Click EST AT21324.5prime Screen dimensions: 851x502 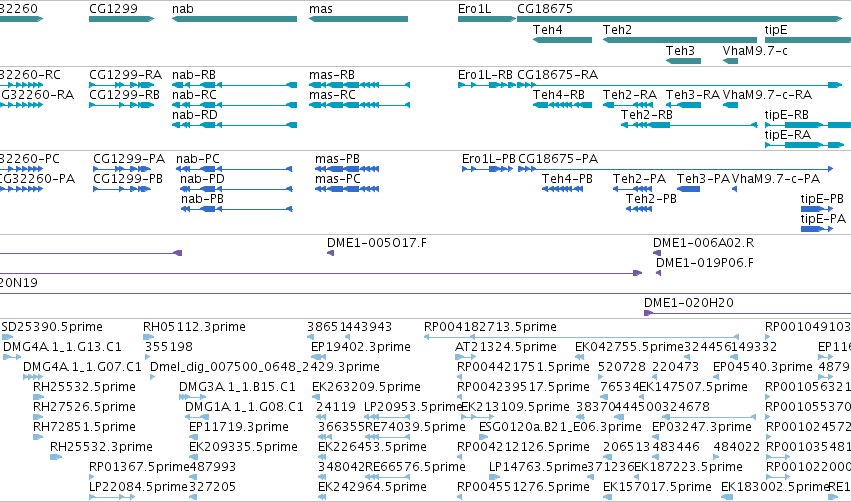(x=465, y=357)
